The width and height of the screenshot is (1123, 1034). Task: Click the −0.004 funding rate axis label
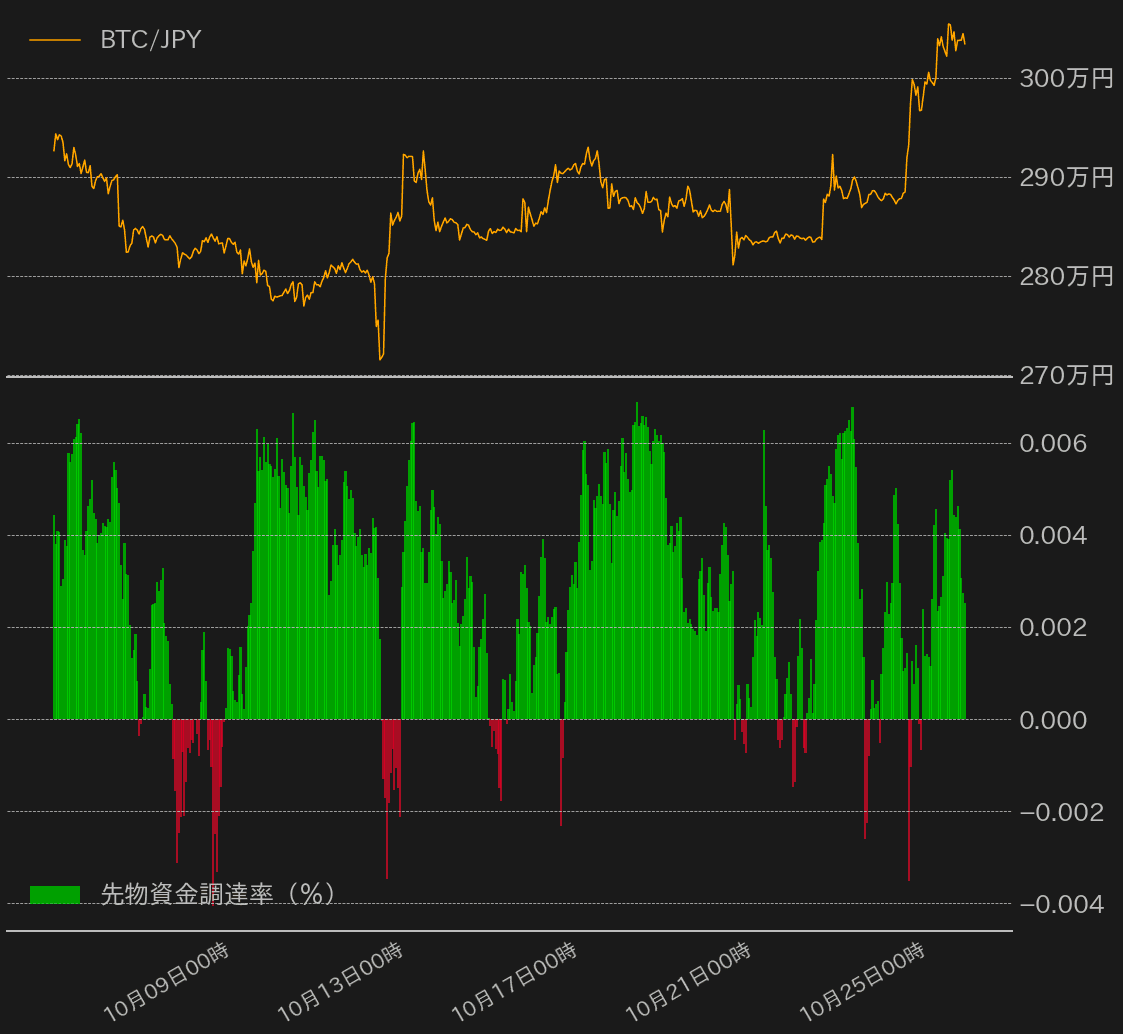[x=1061, y=904]
